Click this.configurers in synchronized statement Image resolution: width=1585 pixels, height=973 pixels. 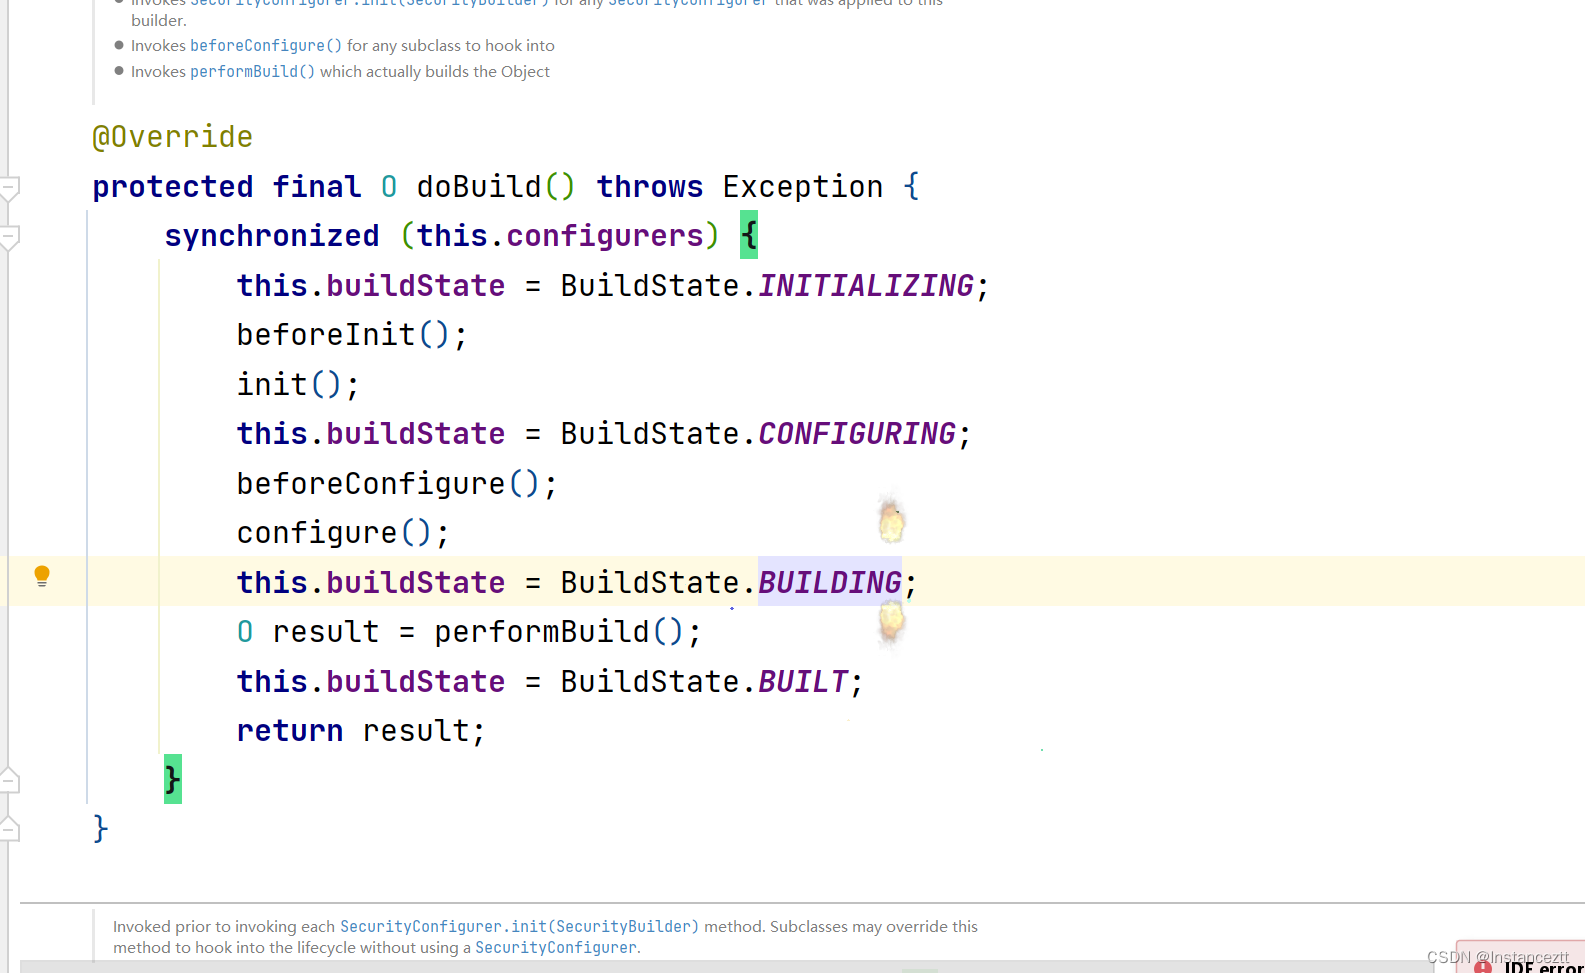tap(560, 236)
